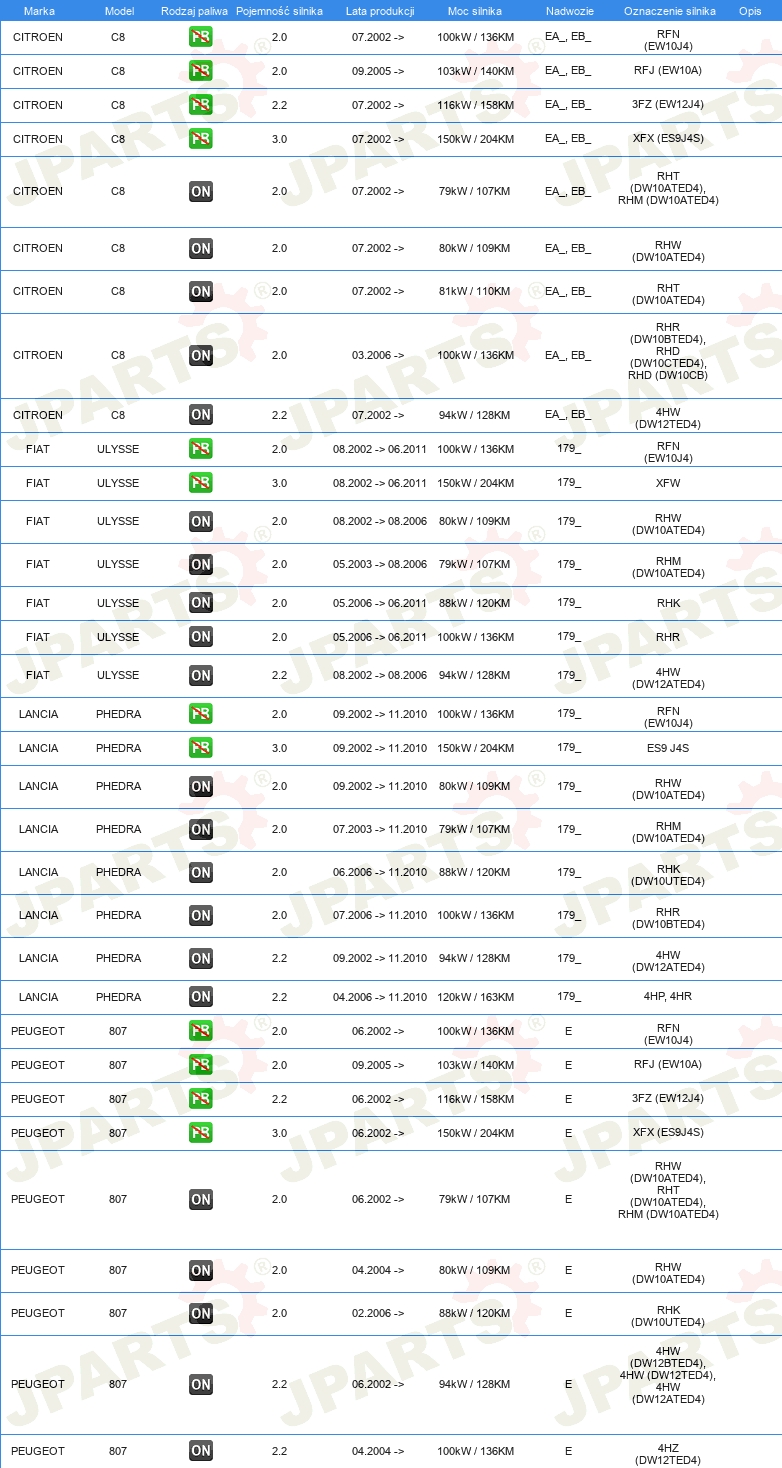Click petrol icon for Citroen C8 100kW RFN
This screenshot has width=782, height=1468.
(x=201, y=37)
